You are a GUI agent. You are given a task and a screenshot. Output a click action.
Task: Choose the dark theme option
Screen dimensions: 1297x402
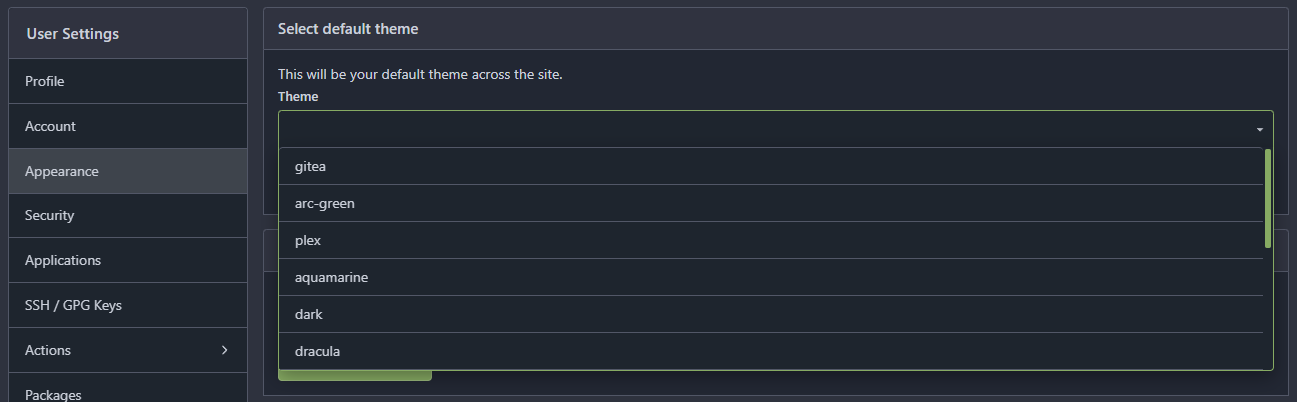[309, 314]
